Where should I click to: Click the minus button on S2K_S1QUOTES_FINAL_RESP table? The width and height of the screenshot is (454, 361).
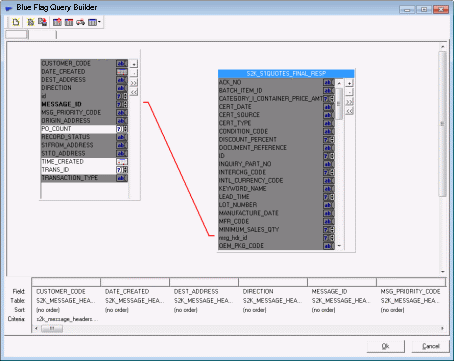click(349, 92)
